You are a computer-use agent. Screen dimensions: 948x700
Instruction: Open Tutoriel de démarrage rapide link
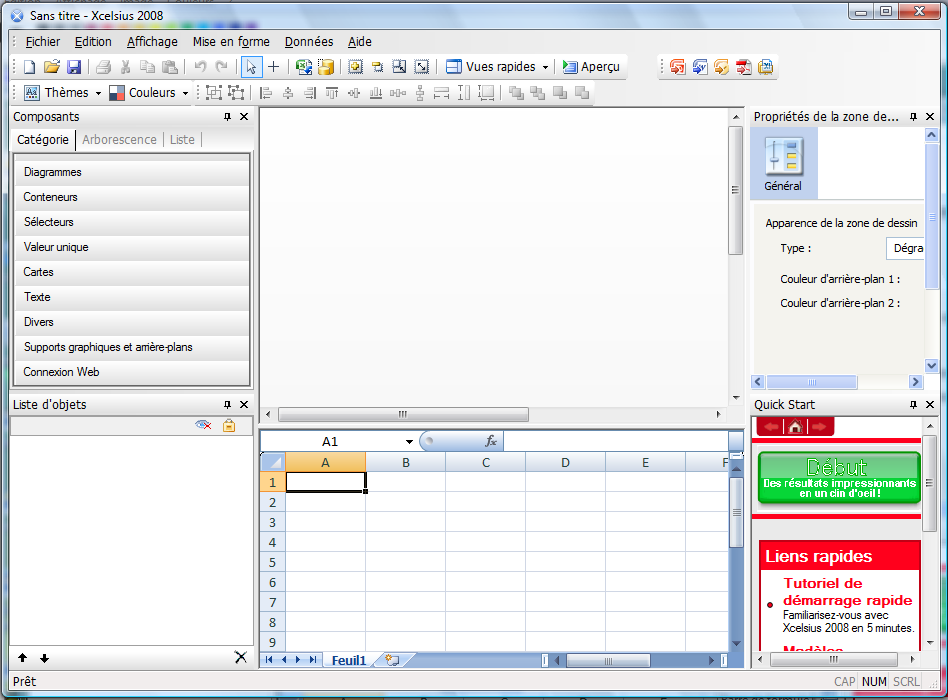[848, 592]
